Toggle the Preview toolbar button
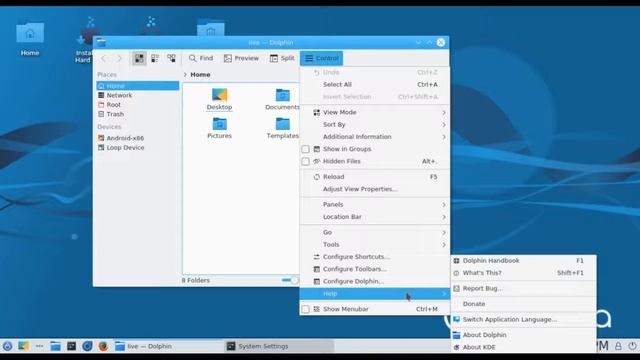Screen dimensions: 640x360 tap(241, 58)
